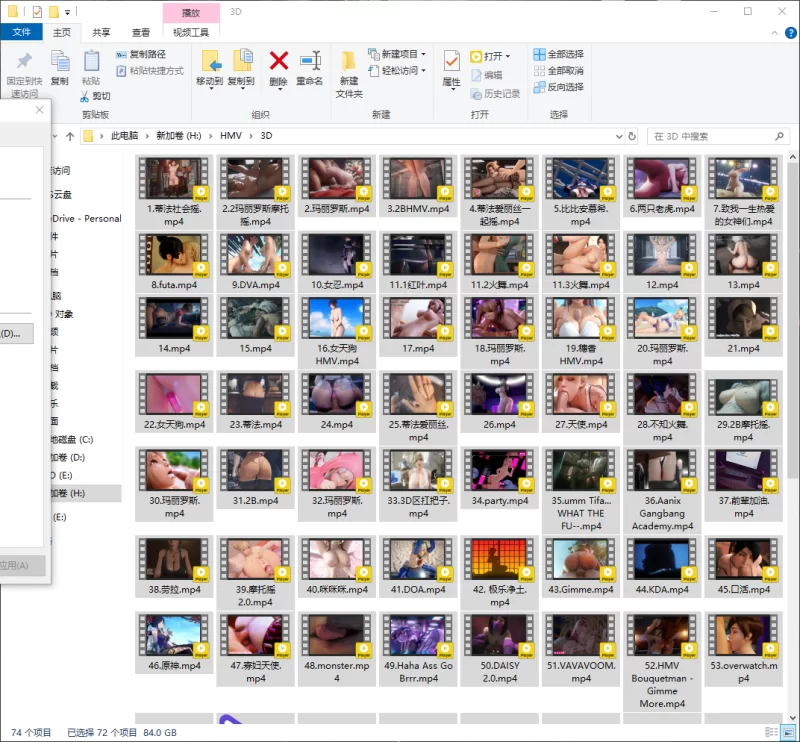Switch to details view via status bar icon
Screen dimensions: 800x742
(x=771, y=732)
